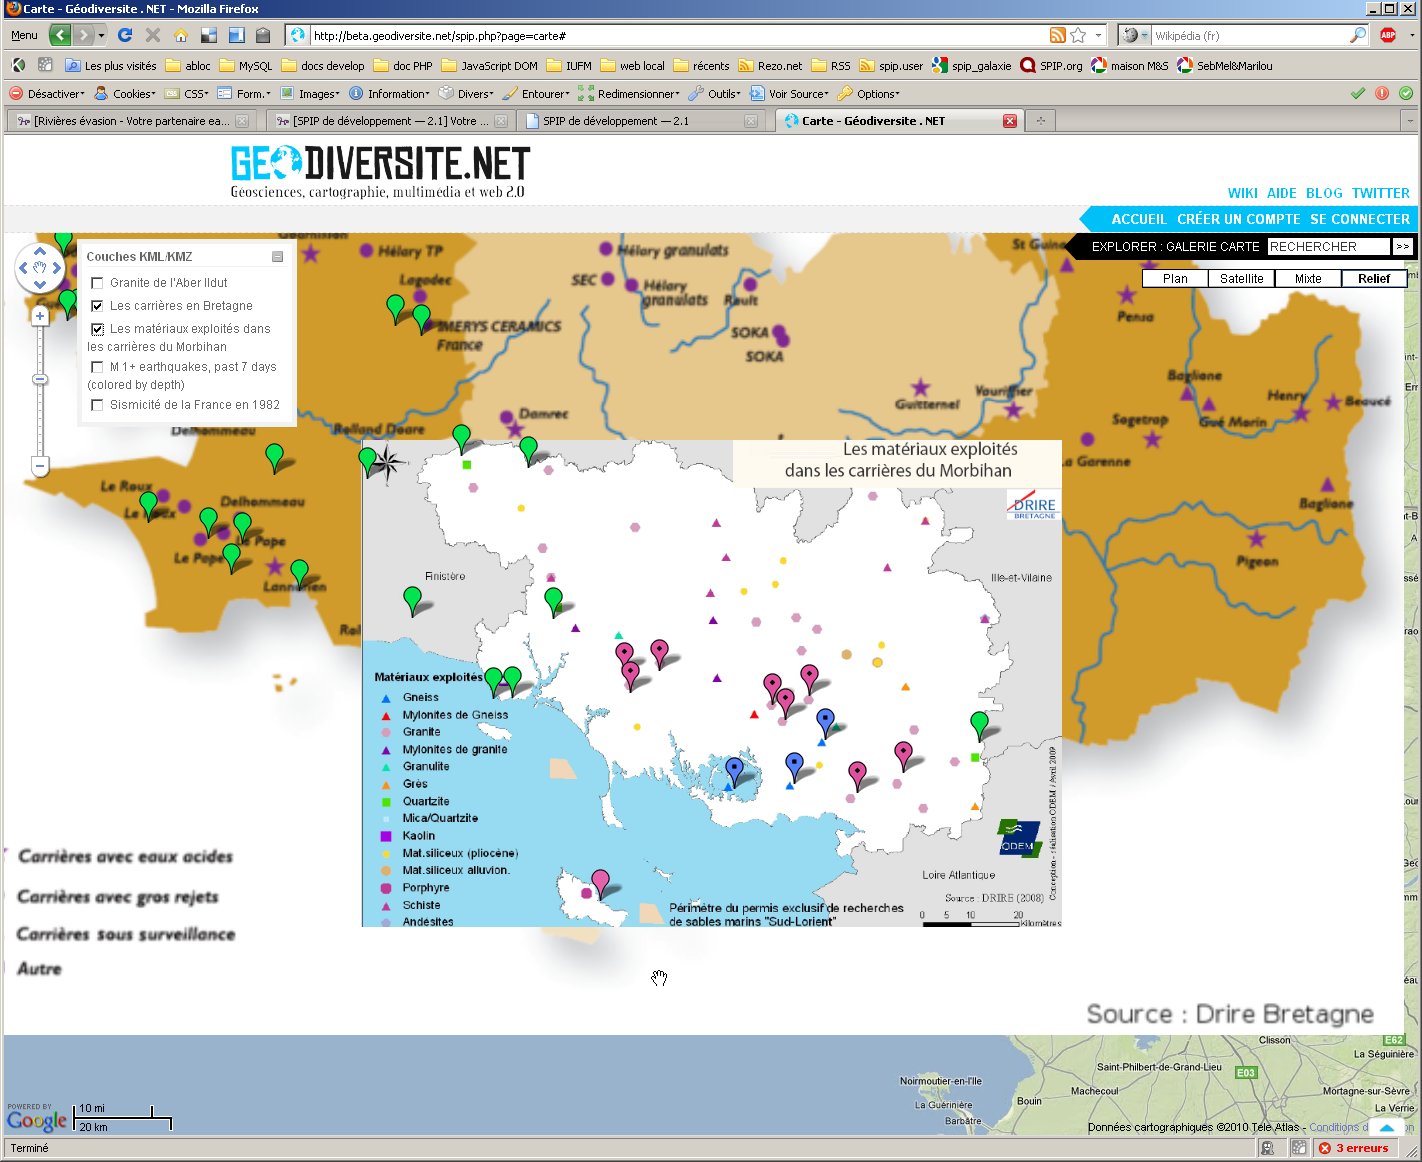
Task: Click the CRÉER UN COMPTE link
Action: pyautogui.click(x=1239, y=219)
